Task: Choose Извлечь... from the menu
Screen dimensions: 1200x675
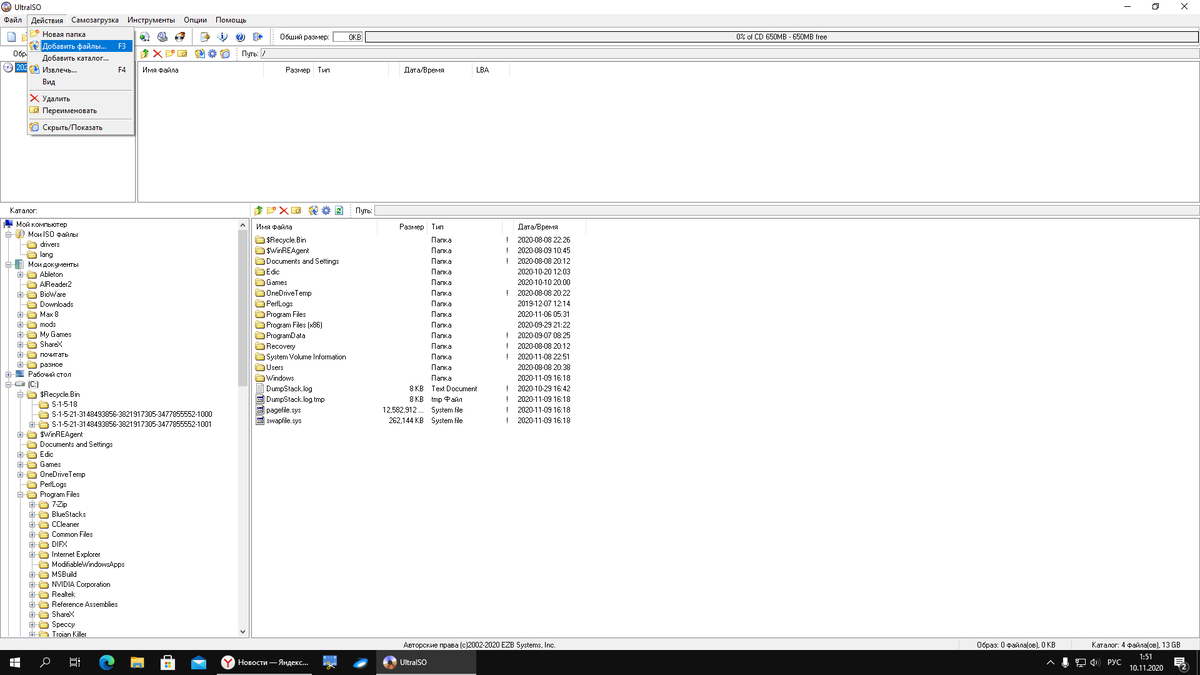Action: [x=80, y=70]
